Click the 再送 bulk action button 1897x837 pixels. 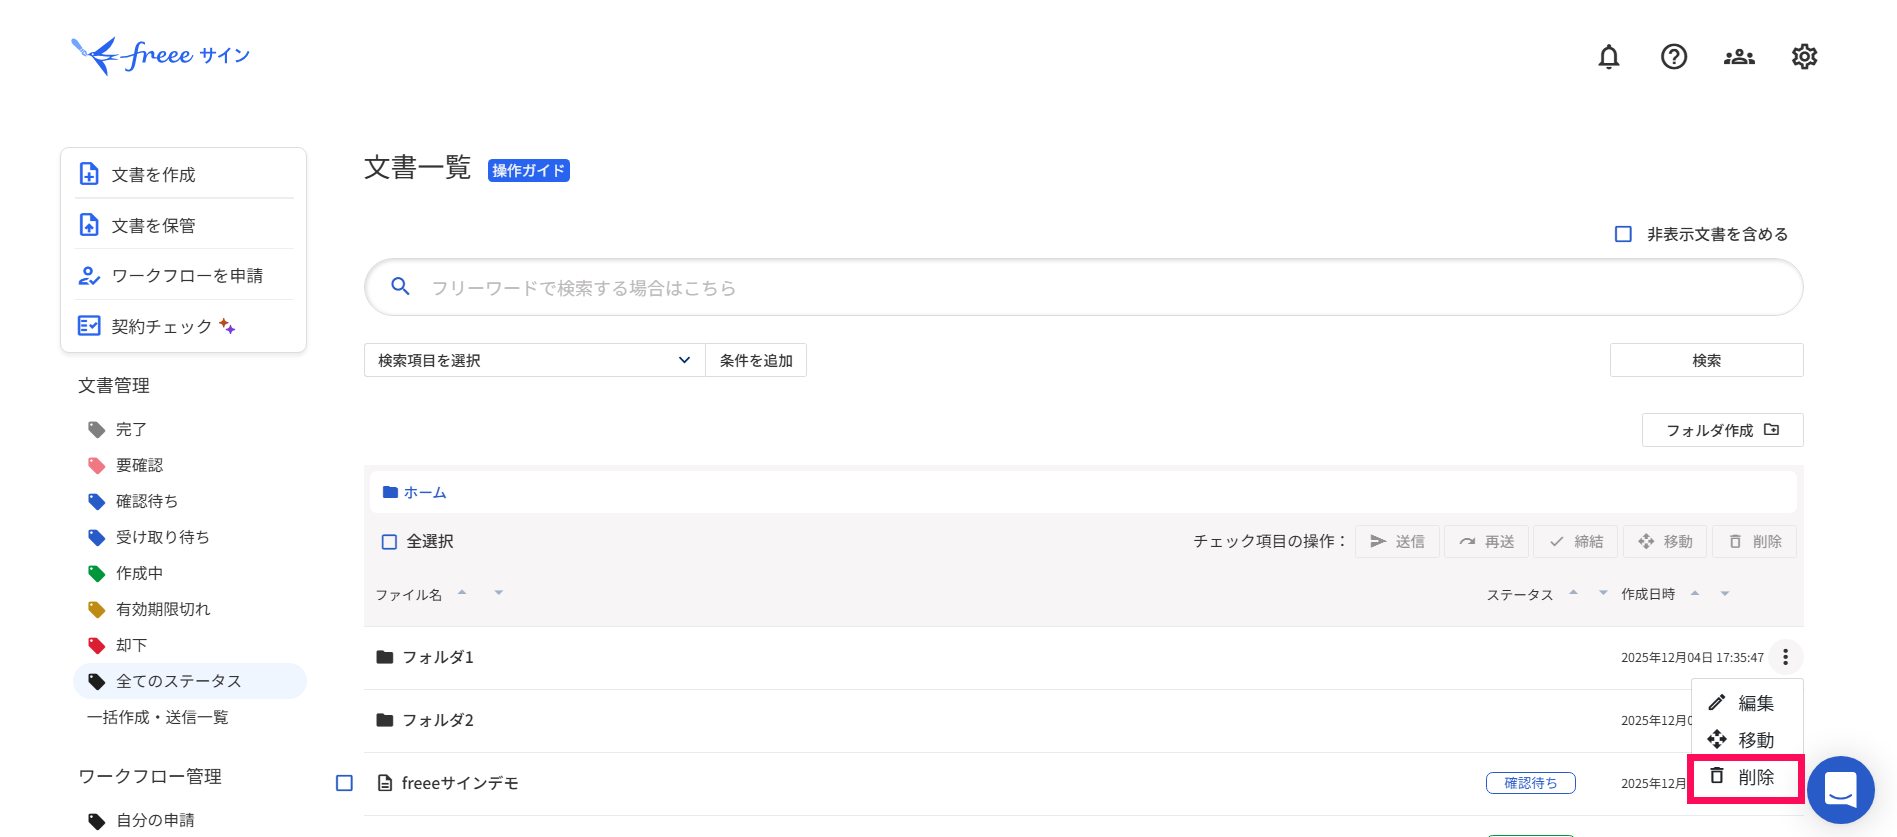1486,541
